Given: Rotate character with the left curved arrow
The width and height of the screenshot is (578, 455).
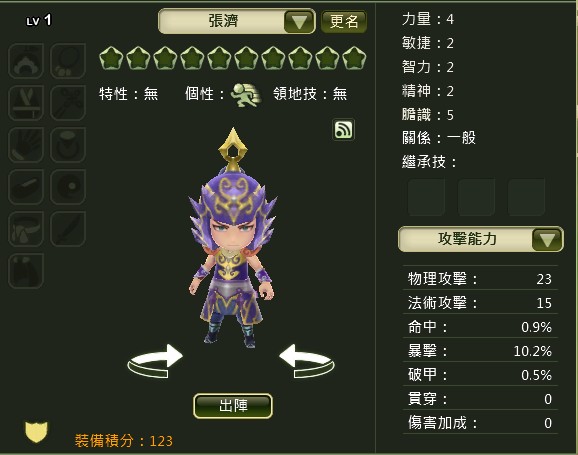Looking at the screenshot, I should pos(155,361).
